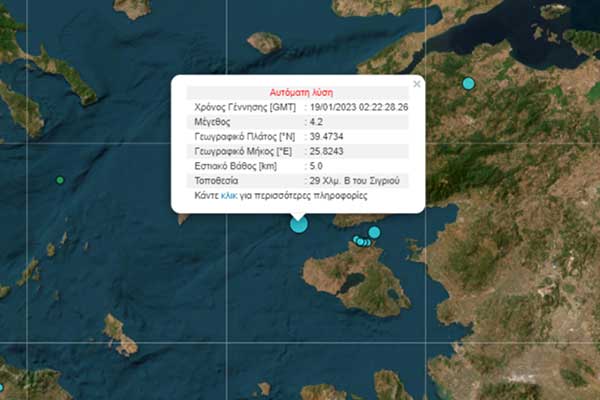Click the magnitude value 4.2
The width and height of the screenshot is (600, 400).
click(319, 121)
